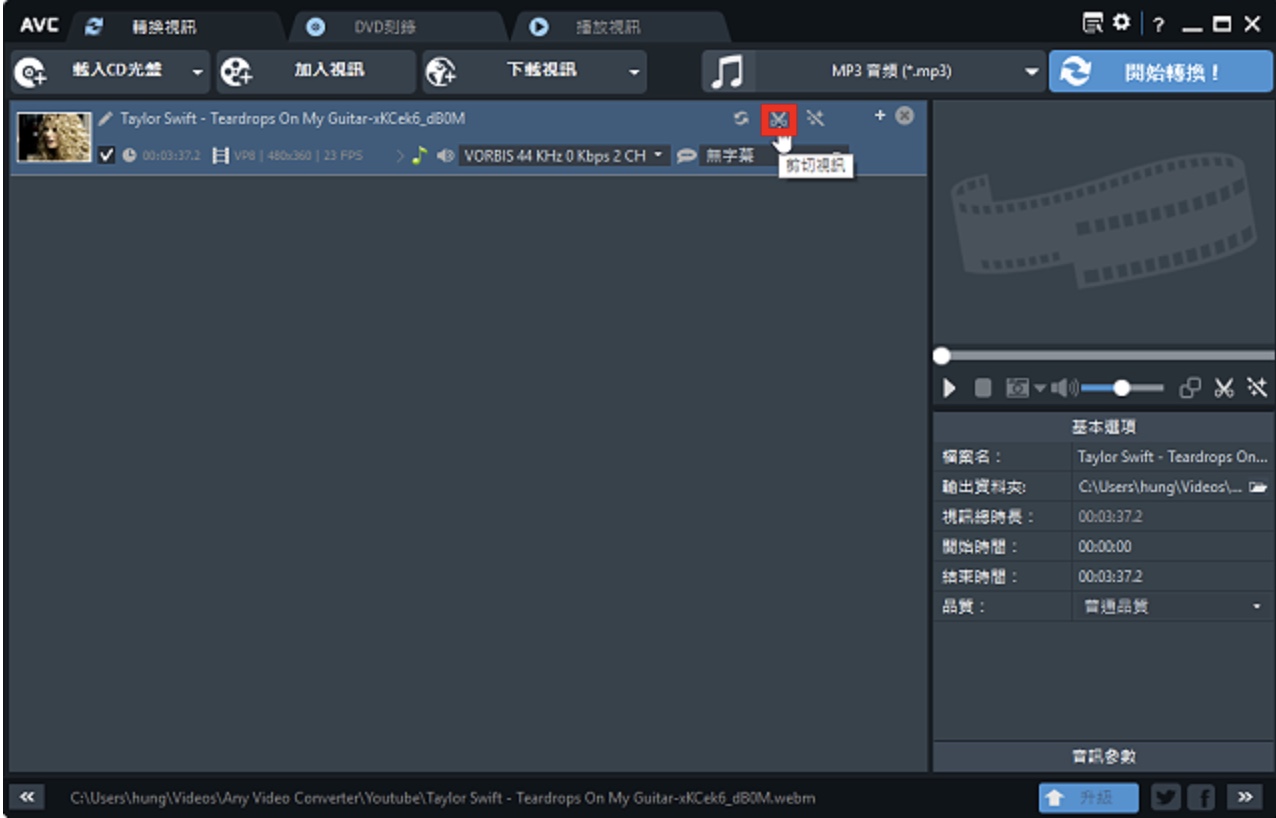
Task: Open the snapshot options arrow beside the camera
Action: click(1040, 388)
